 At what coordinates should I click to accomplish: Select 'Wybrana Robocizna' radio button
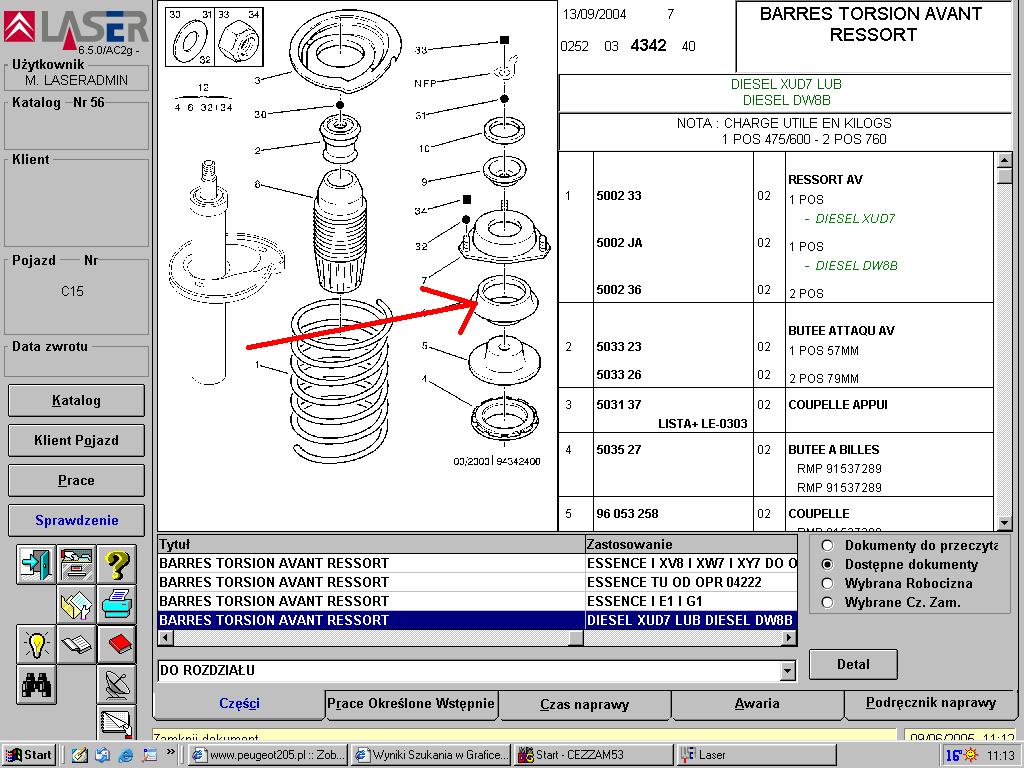click(x=827, y=583)
